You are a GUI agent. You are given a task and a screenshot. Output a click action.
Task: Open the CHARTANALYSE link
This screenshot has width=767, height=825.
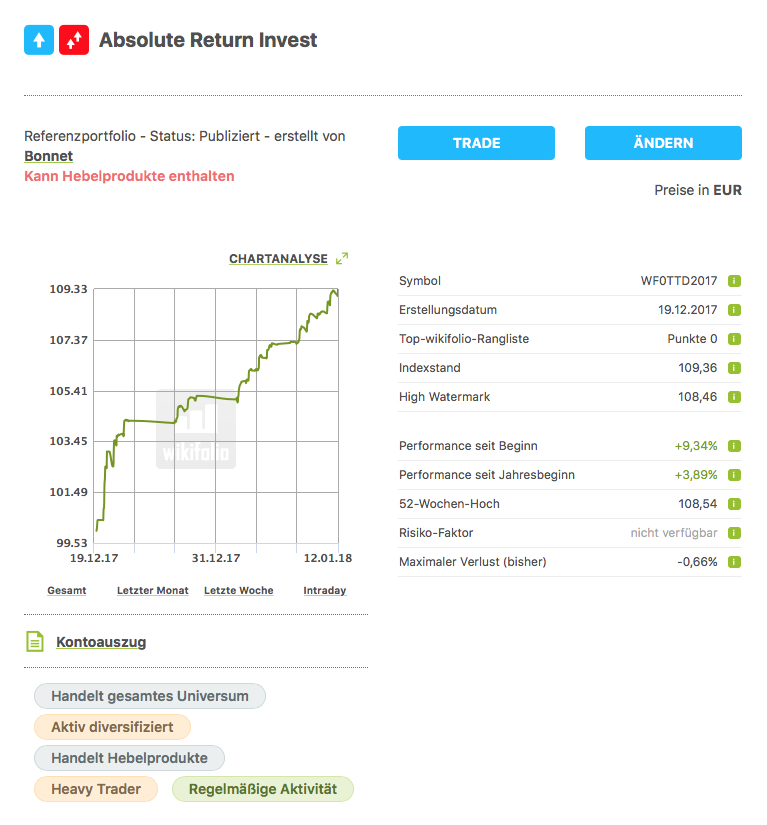[x=278, y=259]
